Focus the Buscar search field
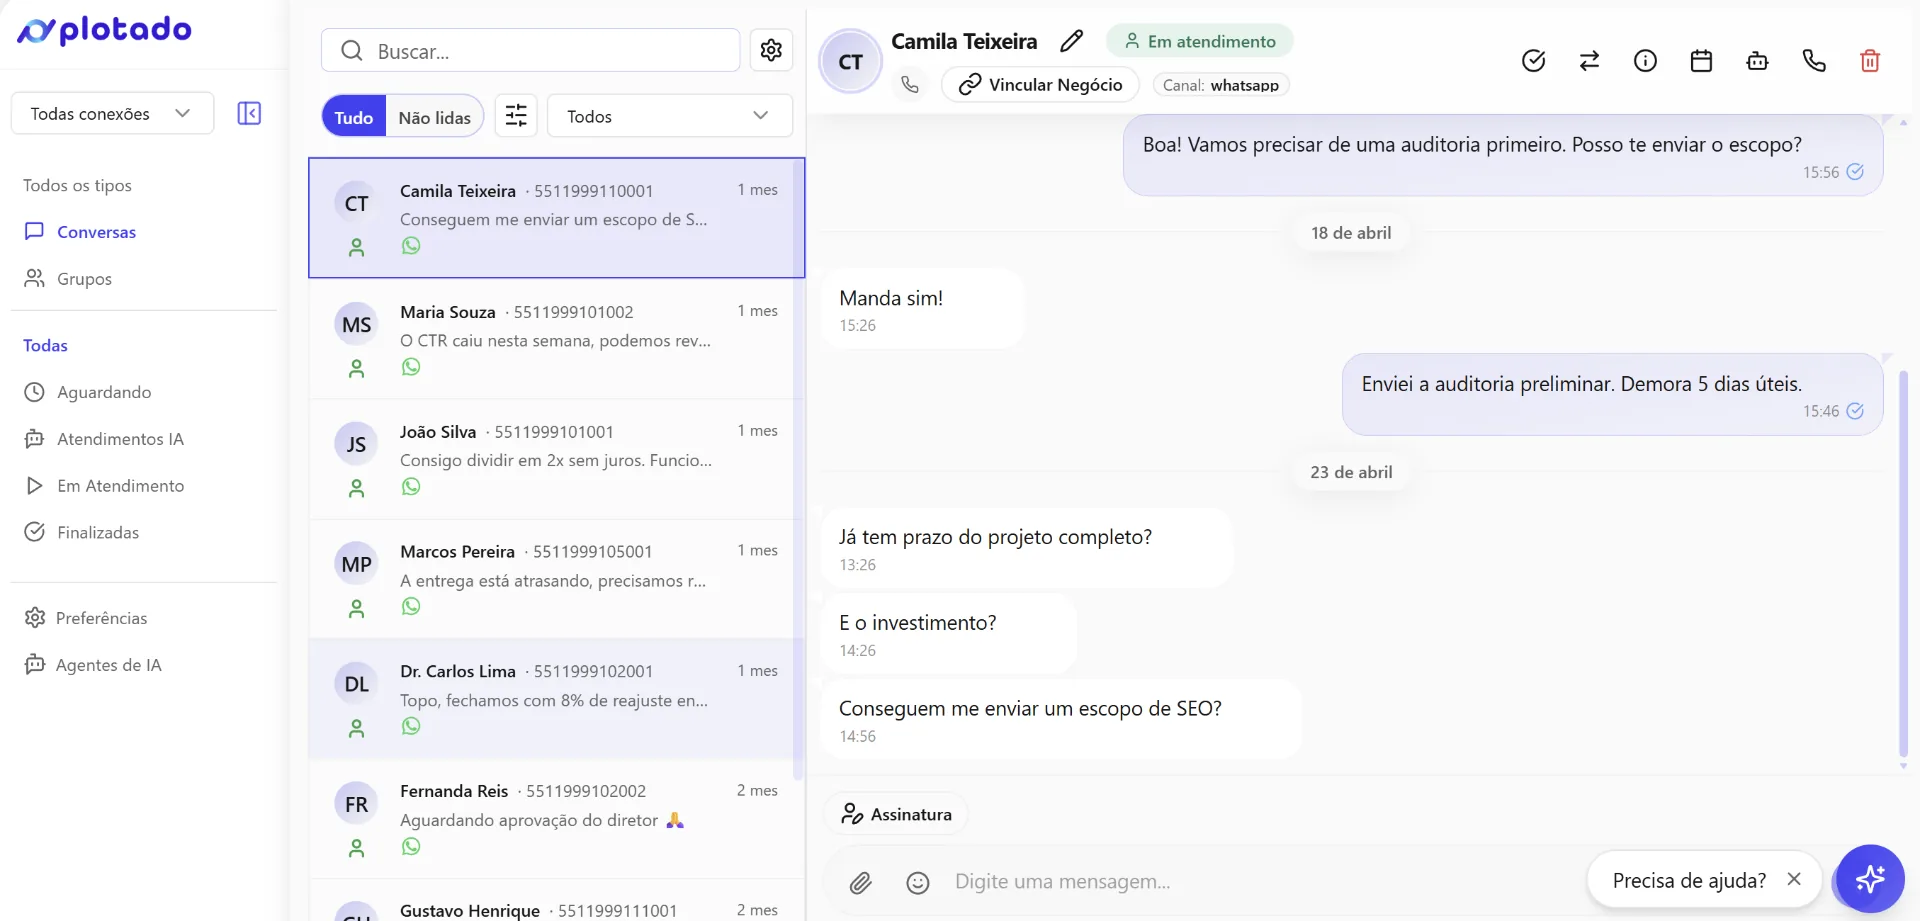The height and width of the screenshot is (921, 1920). (x=531, y=50)
